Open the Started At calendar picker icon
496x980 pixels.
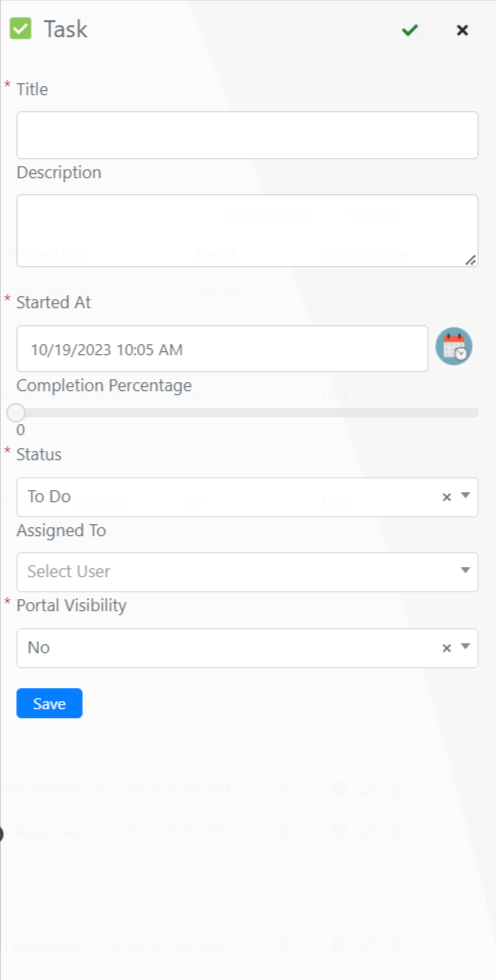(x=454, y=346)
